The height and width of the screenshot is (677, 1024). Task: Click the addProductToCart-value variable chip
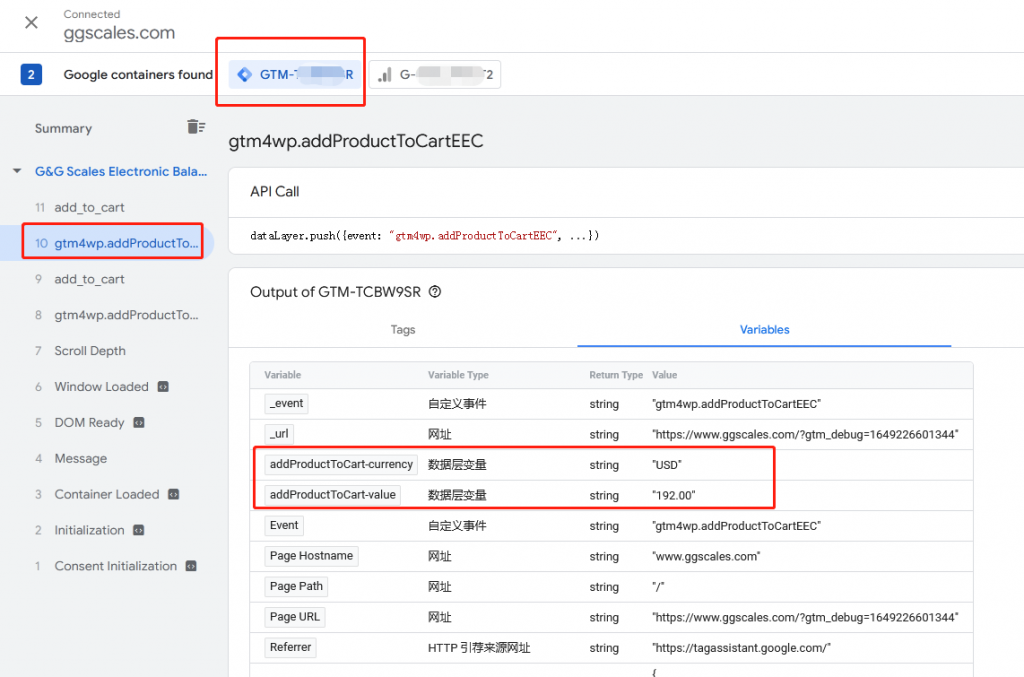332,495
